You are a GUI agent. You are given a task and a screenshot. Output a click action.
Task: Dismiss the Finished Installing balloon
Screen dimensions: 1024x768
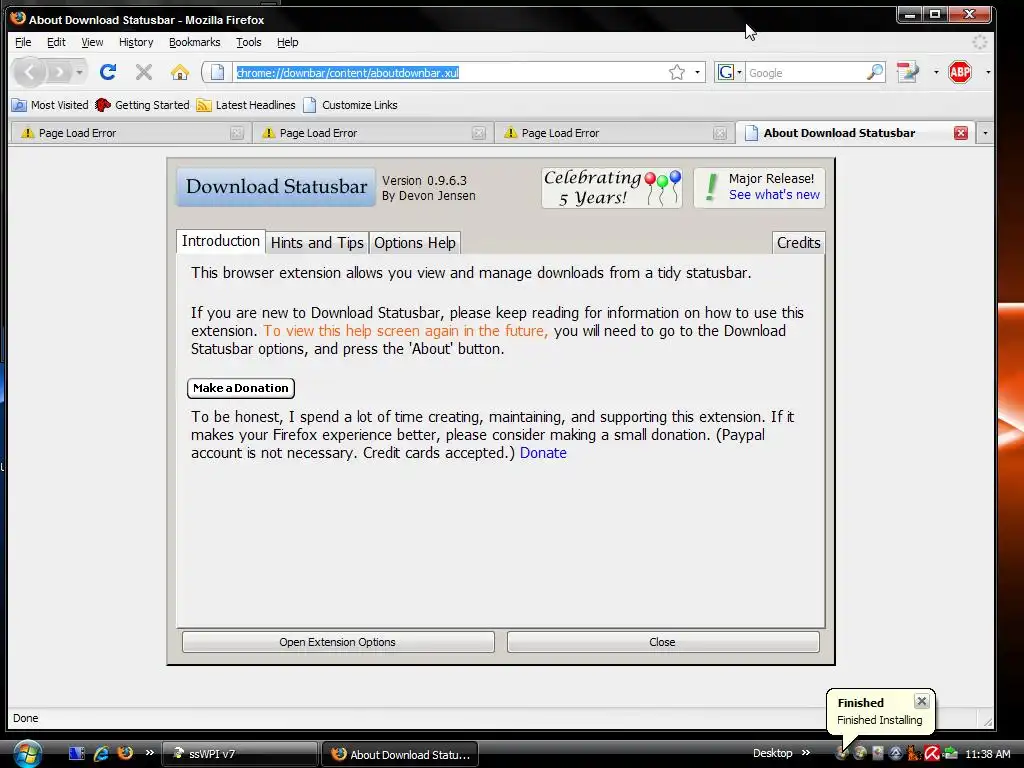[921, 701]
